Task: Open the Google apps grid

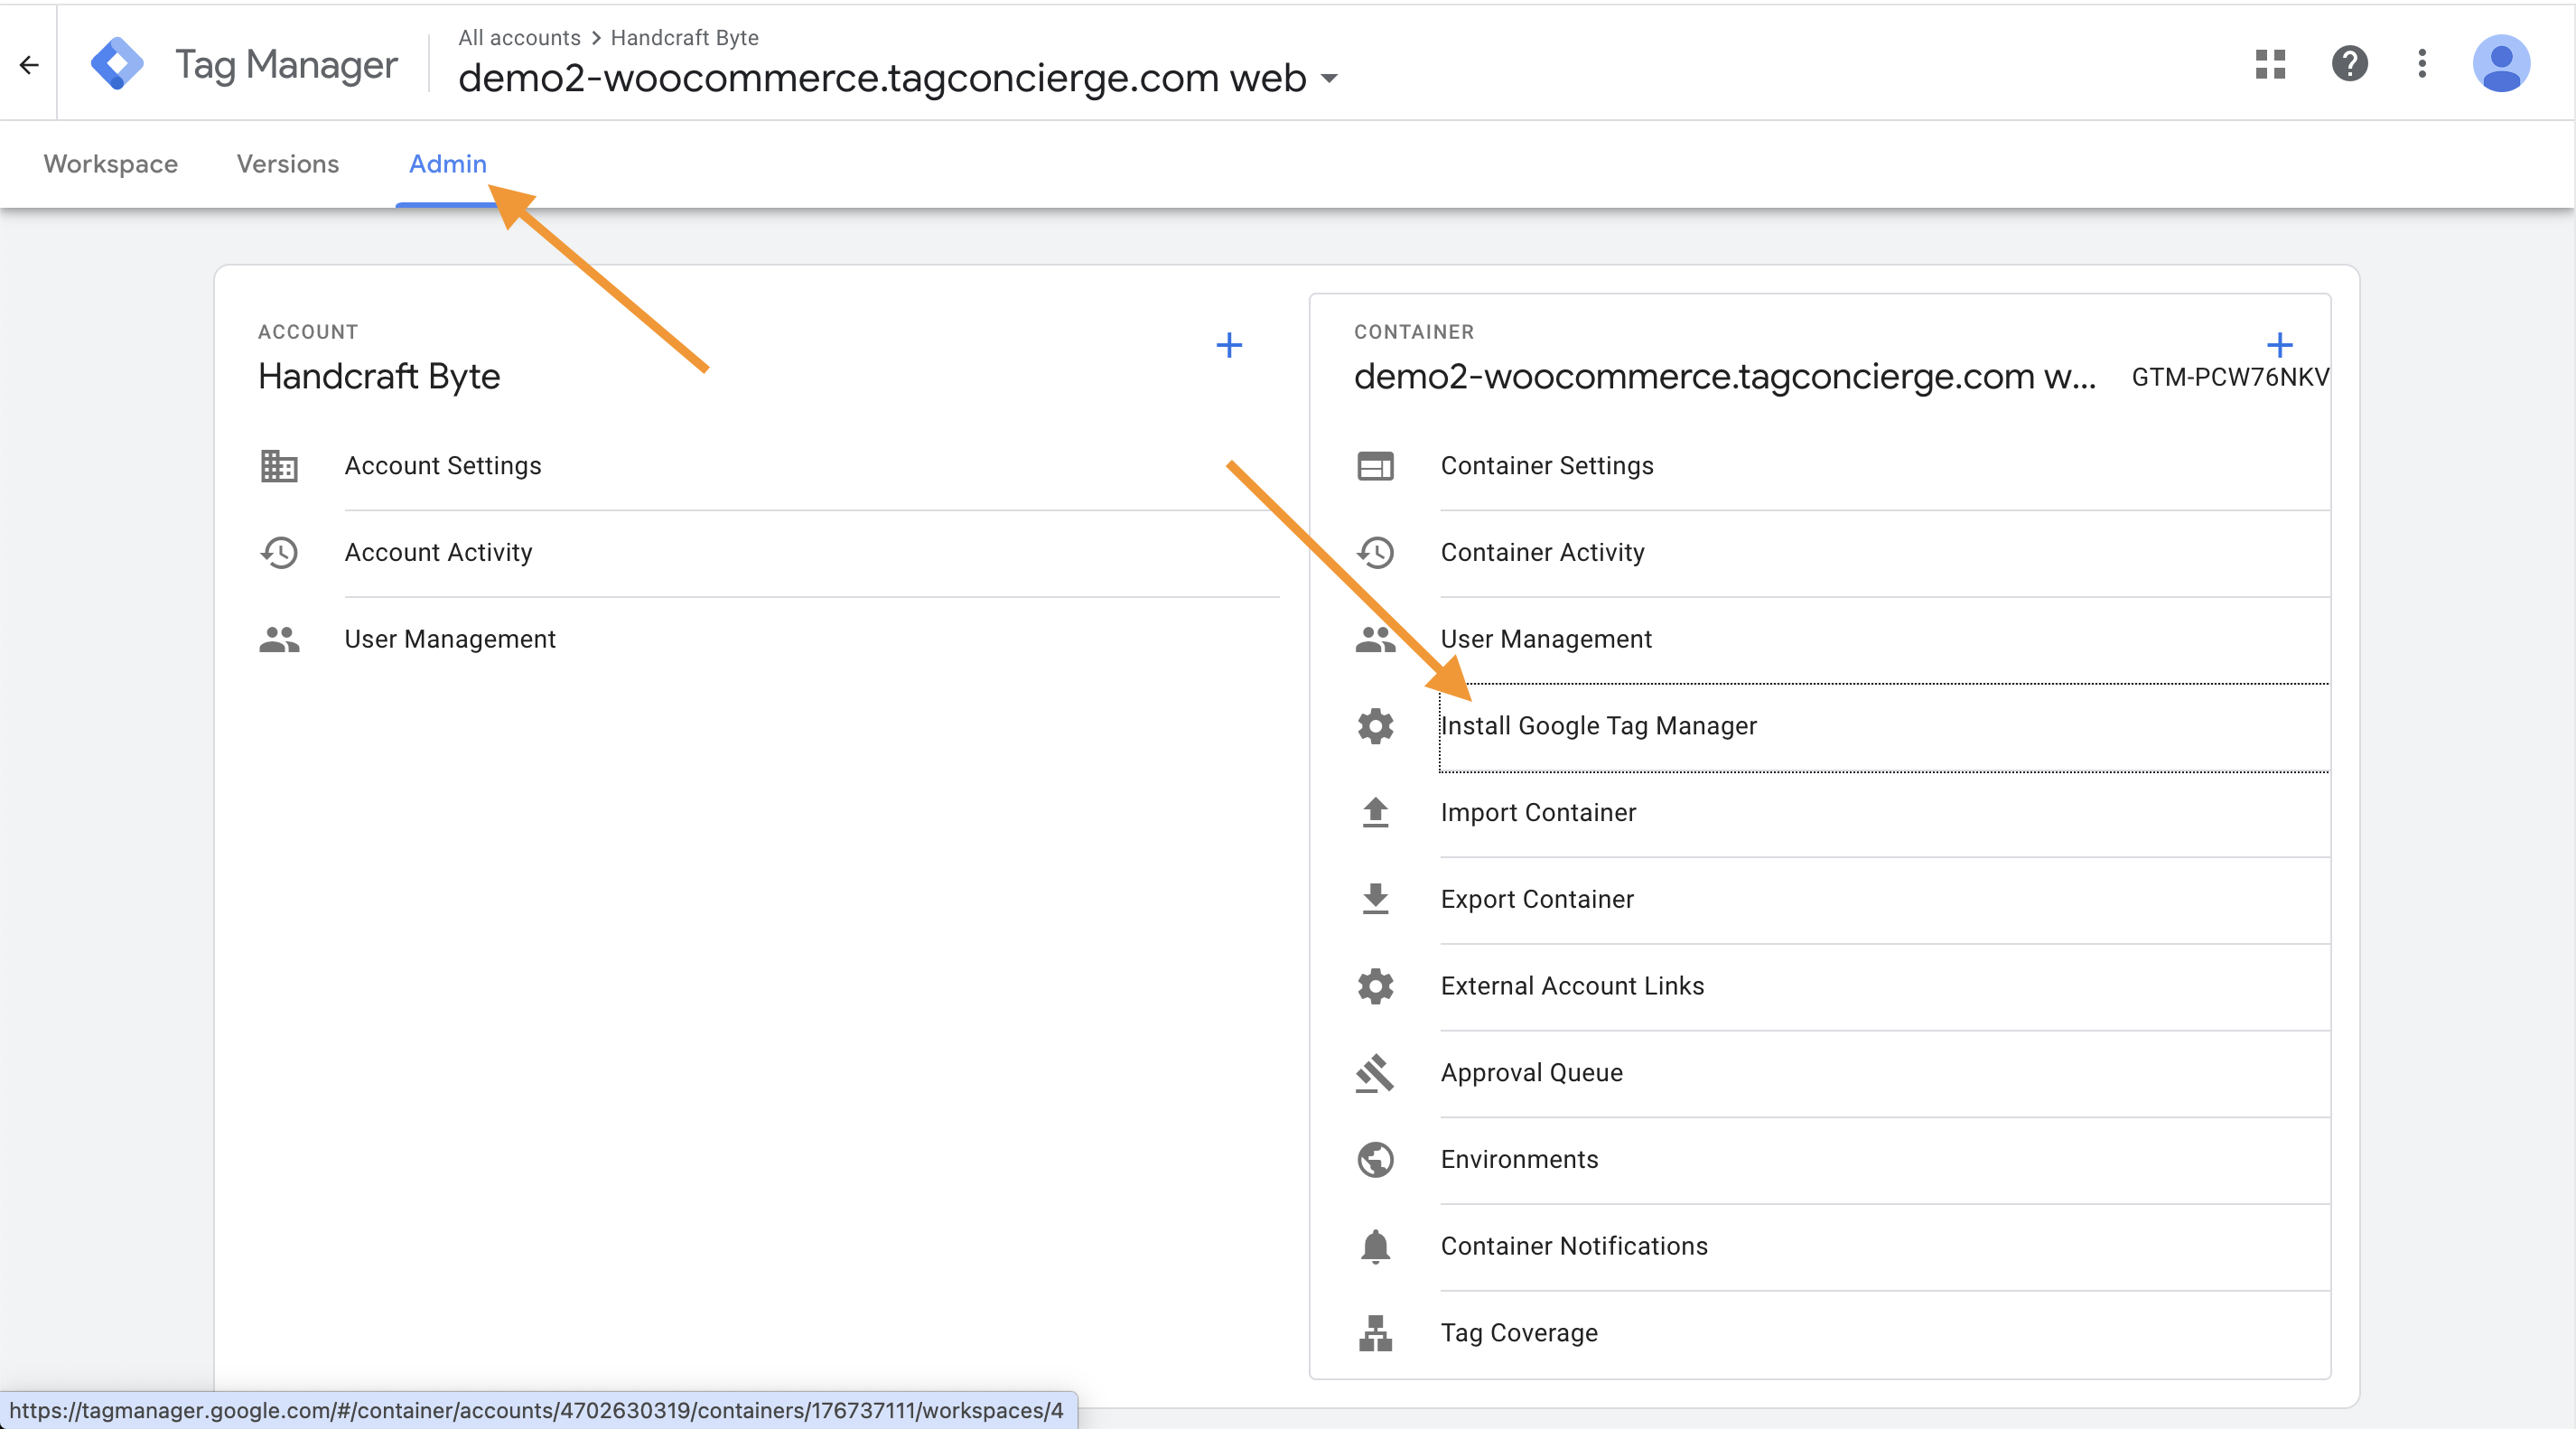Action: coord(2270,64)
